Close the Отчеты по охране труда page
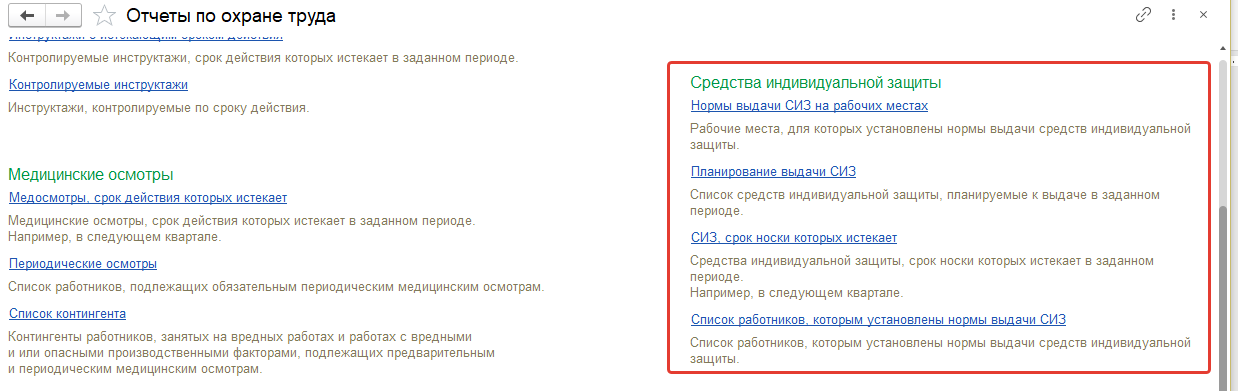 1203,16
